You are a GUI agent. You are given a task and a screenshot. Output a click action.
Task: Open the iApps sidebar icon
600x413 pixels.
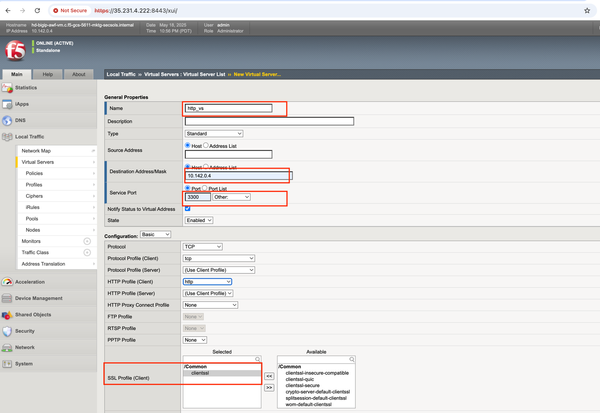click(7, 104)
